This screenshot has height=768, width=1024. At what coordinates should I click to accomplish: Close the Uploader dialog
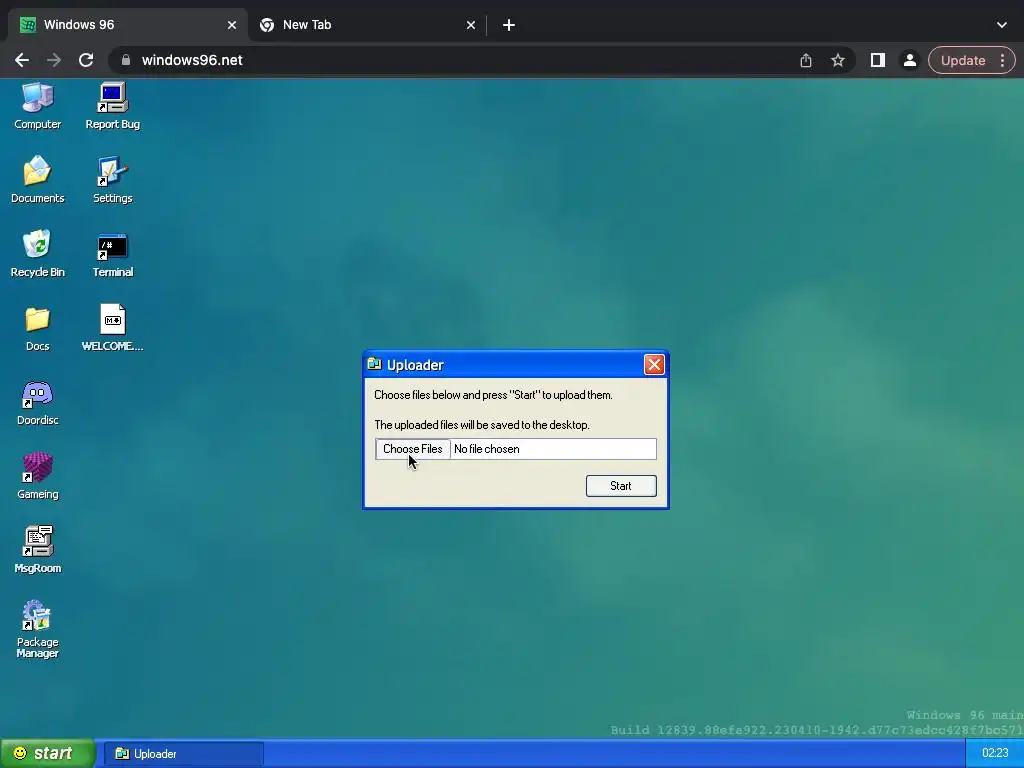[654, 364]
